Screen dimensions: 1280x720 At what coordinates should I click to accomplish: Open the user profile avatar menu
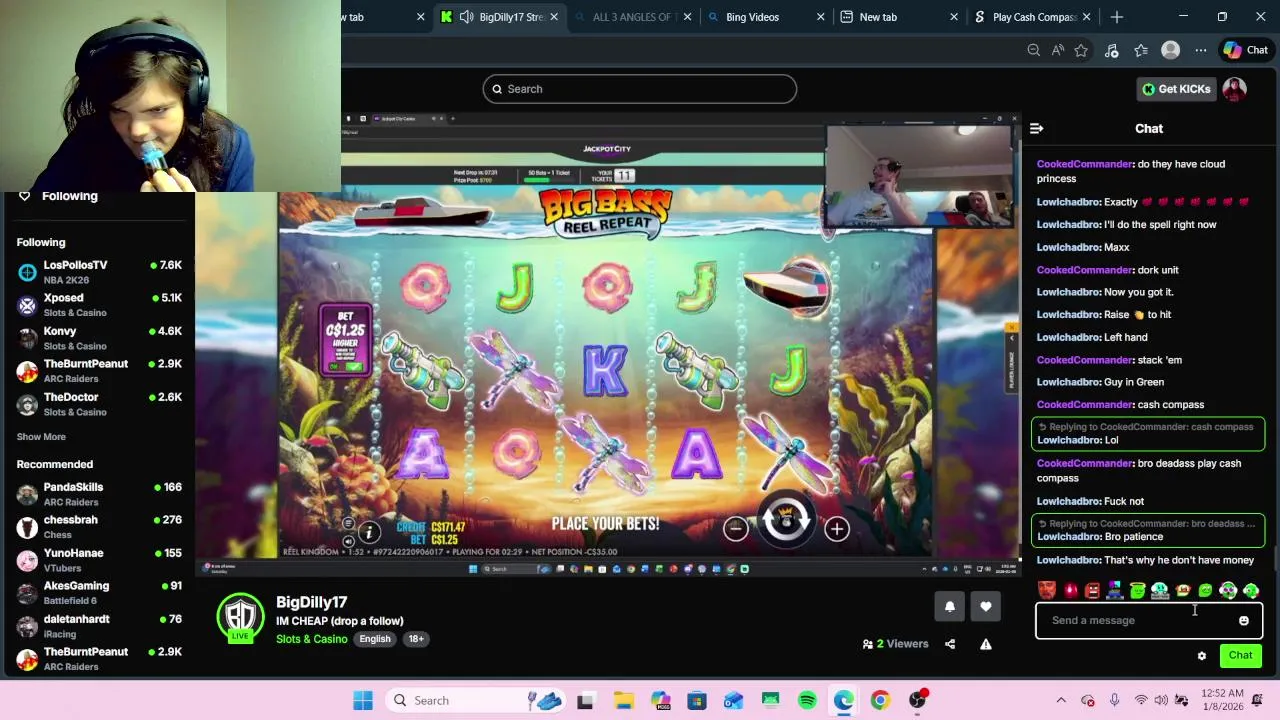1235,89
